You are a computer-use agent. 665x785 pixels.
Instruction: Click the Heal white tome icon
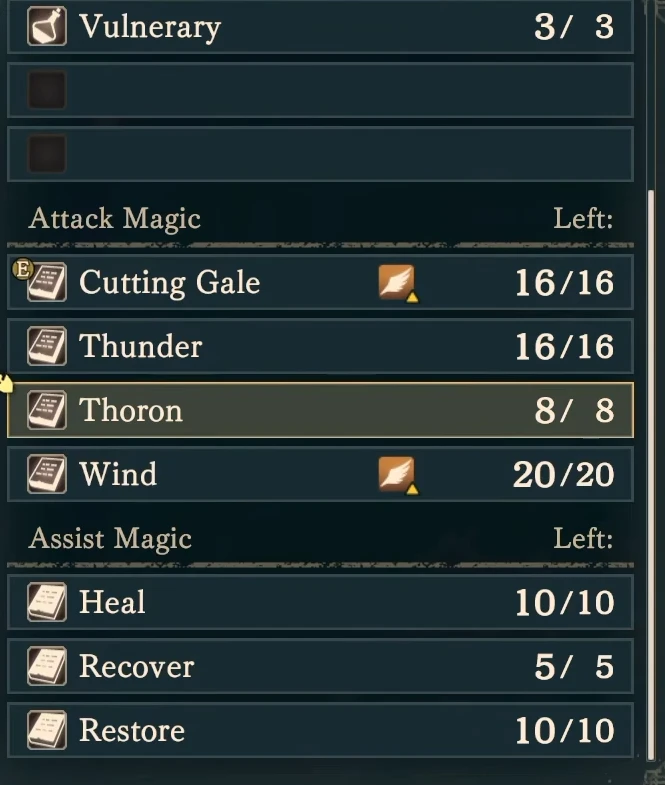click(x=47, y=602)
